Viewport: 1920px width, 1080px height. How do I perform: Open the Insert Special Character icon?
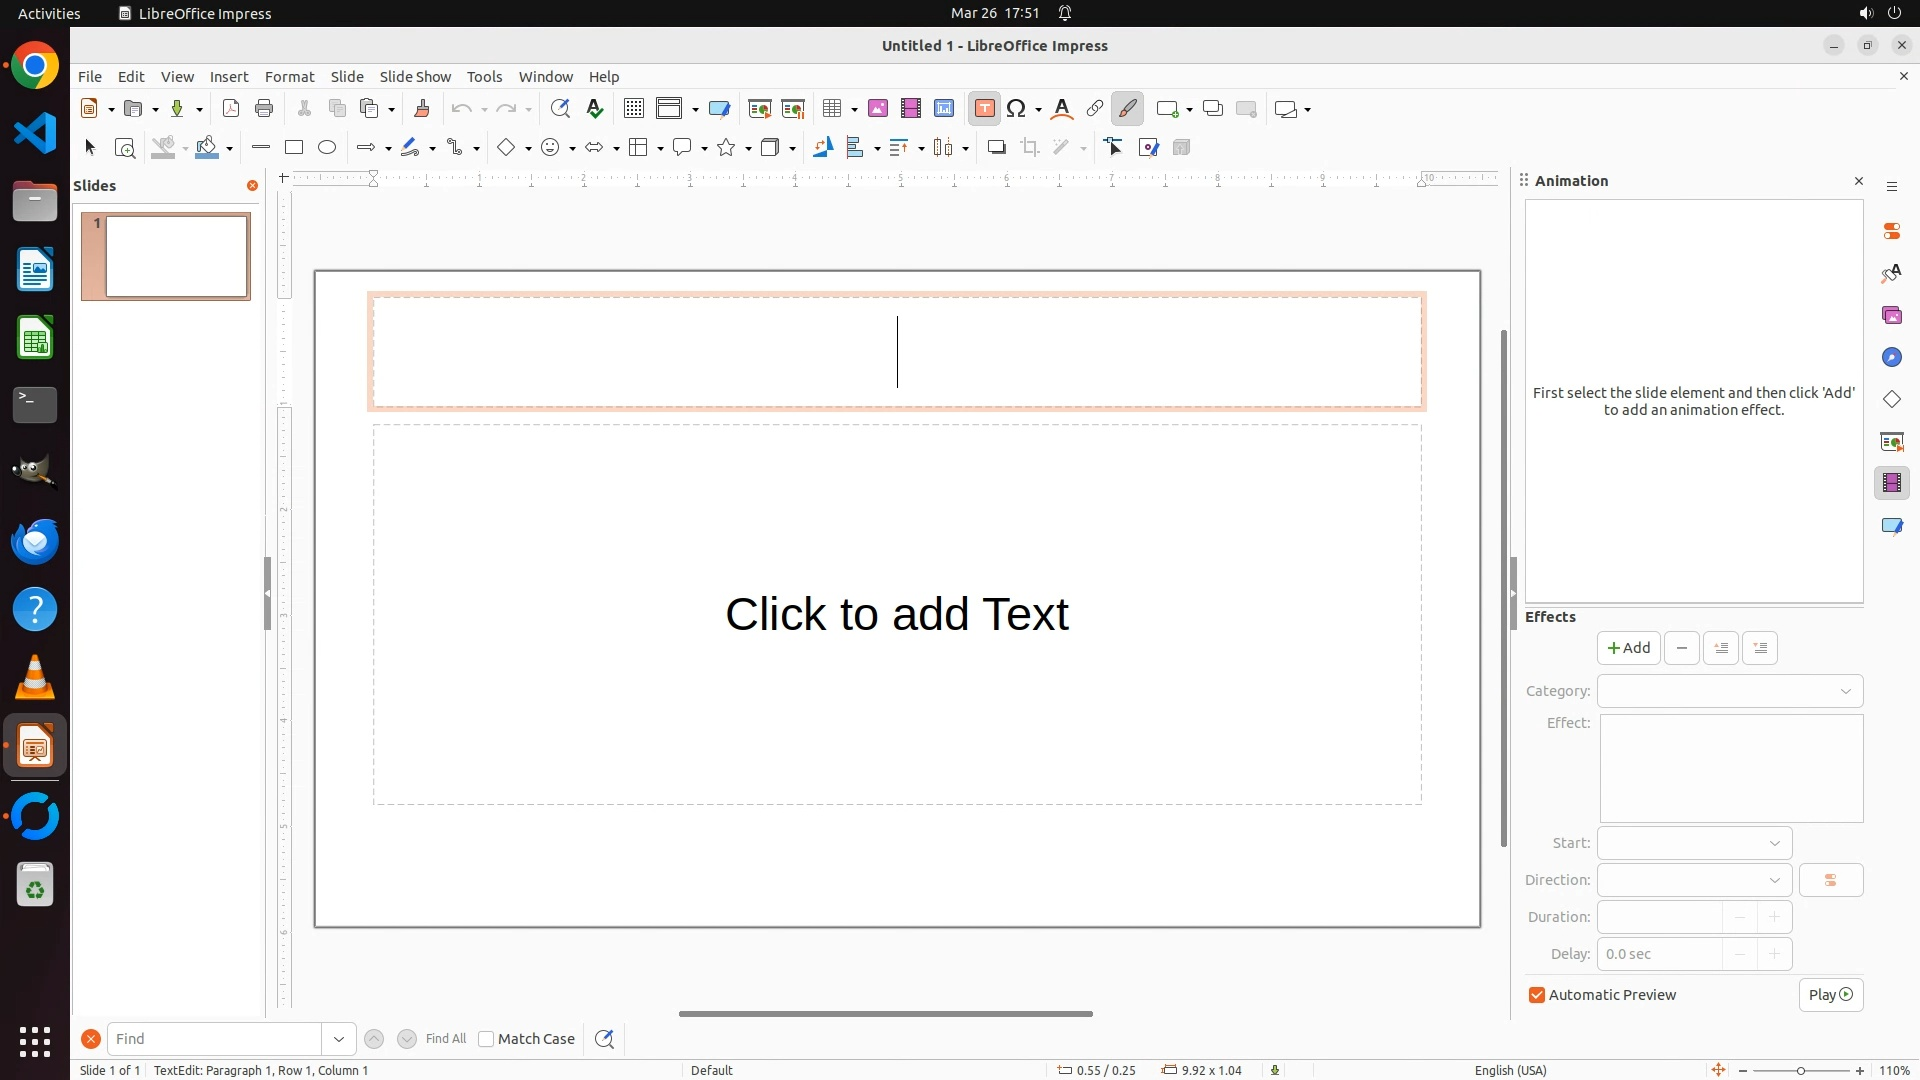(x=1016, y=109)
